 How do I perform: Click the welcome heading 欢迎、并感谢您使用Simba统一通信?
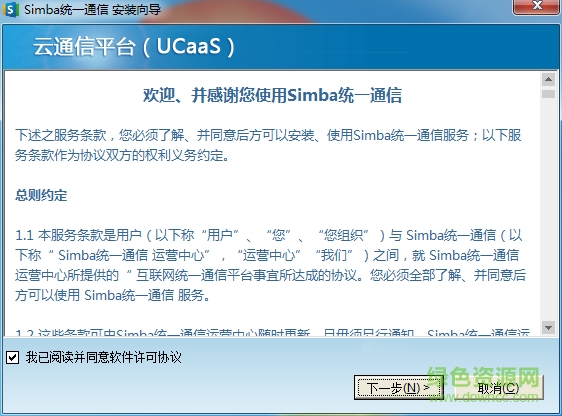pyautogui.click(x=272, y=95)
